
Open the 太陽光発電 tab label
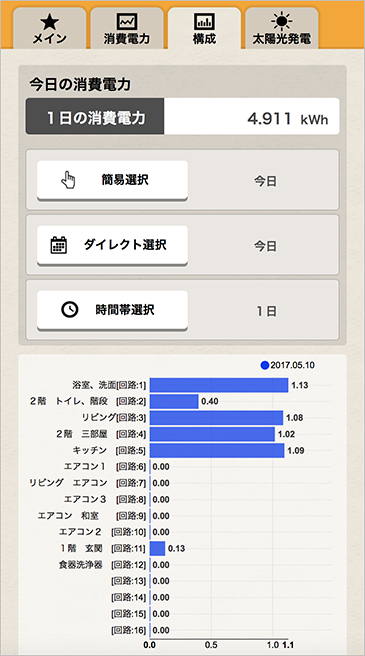281,39
